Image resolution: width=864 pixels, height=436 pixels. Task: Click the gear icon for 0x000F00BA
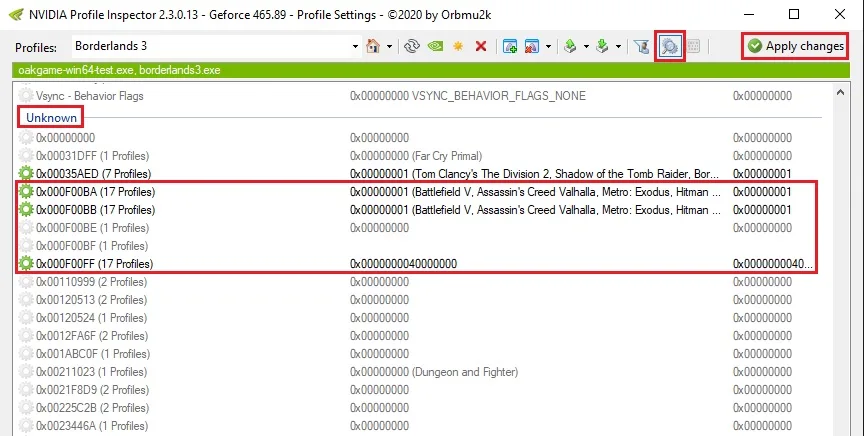coord(26,192)
